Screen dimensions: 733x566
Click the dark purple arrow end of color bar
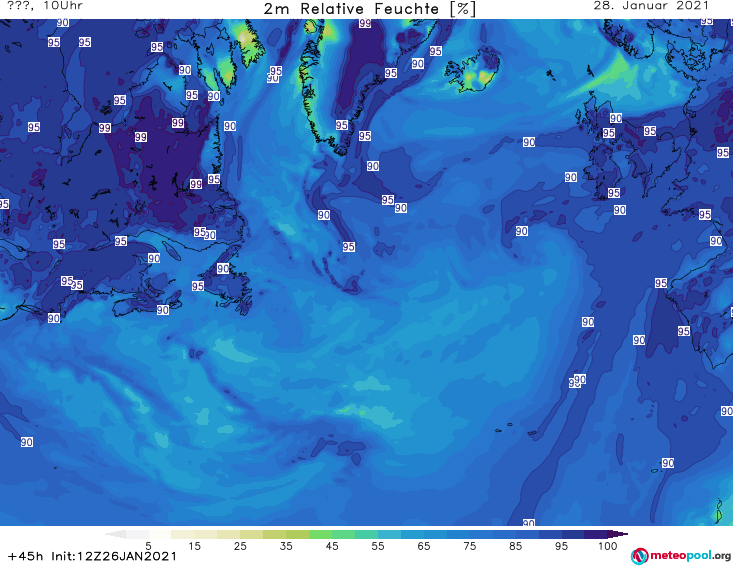pyautogui.click(x=618, y=534)
